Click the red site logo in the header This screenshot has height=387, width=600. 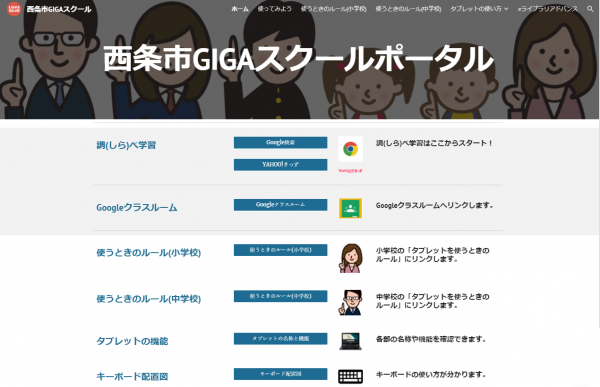click(14, 8)
